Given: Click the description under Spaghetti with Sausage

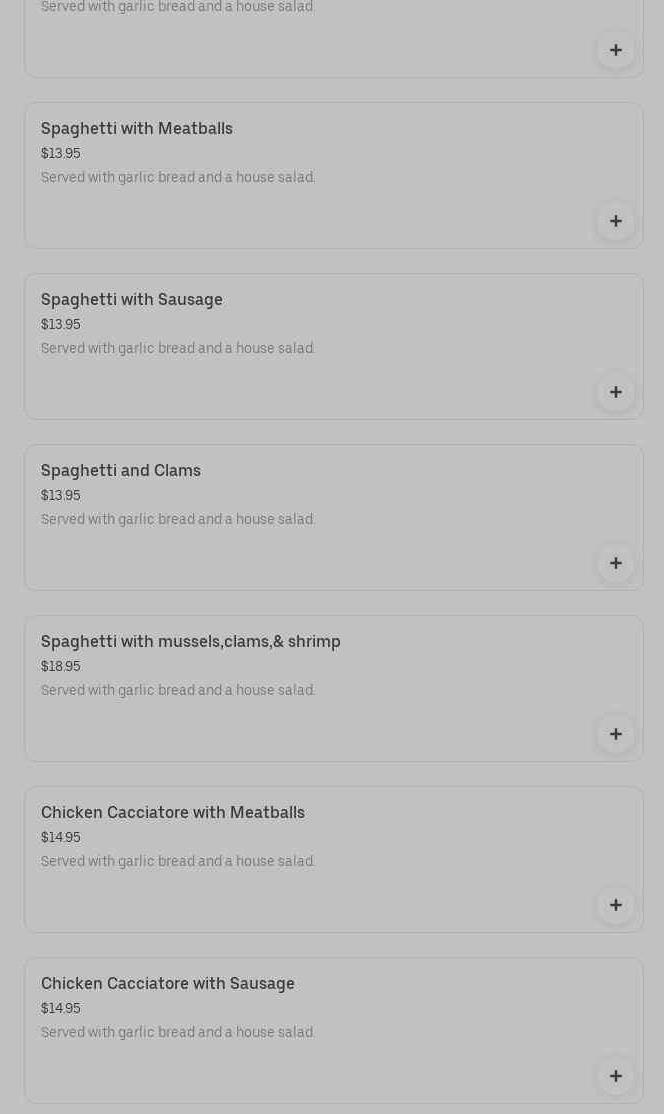Looking at the screenshot, I should click(178, 348).
